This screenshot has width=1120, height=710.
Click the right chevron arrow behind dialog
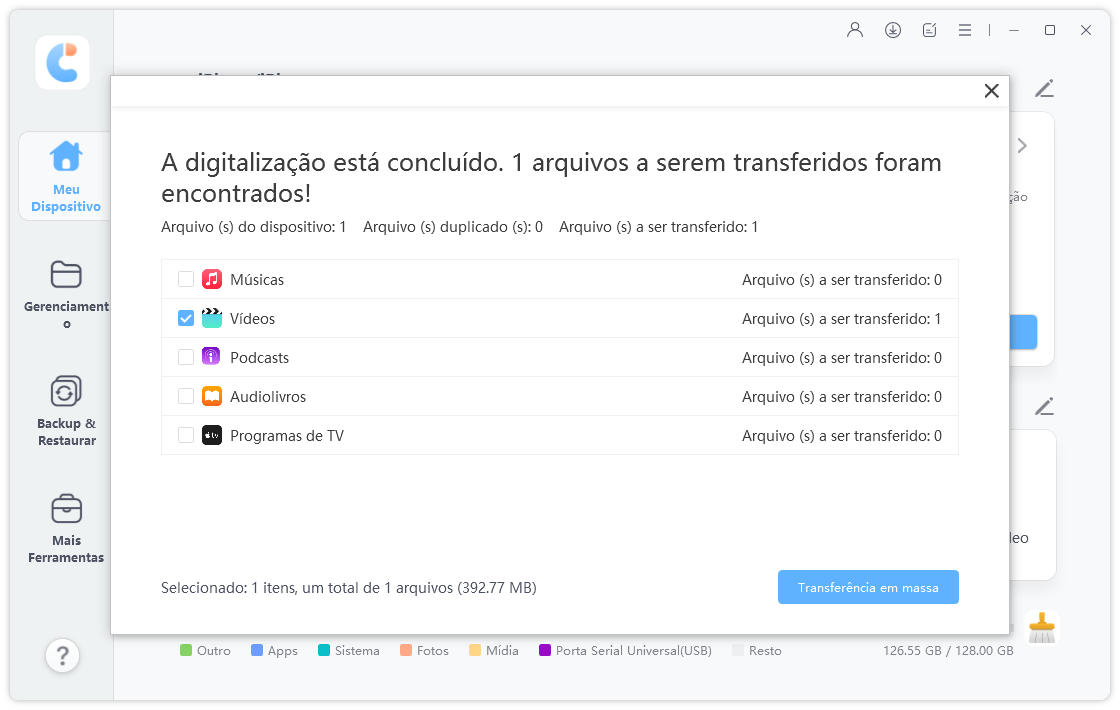[x=1022, y=146]
